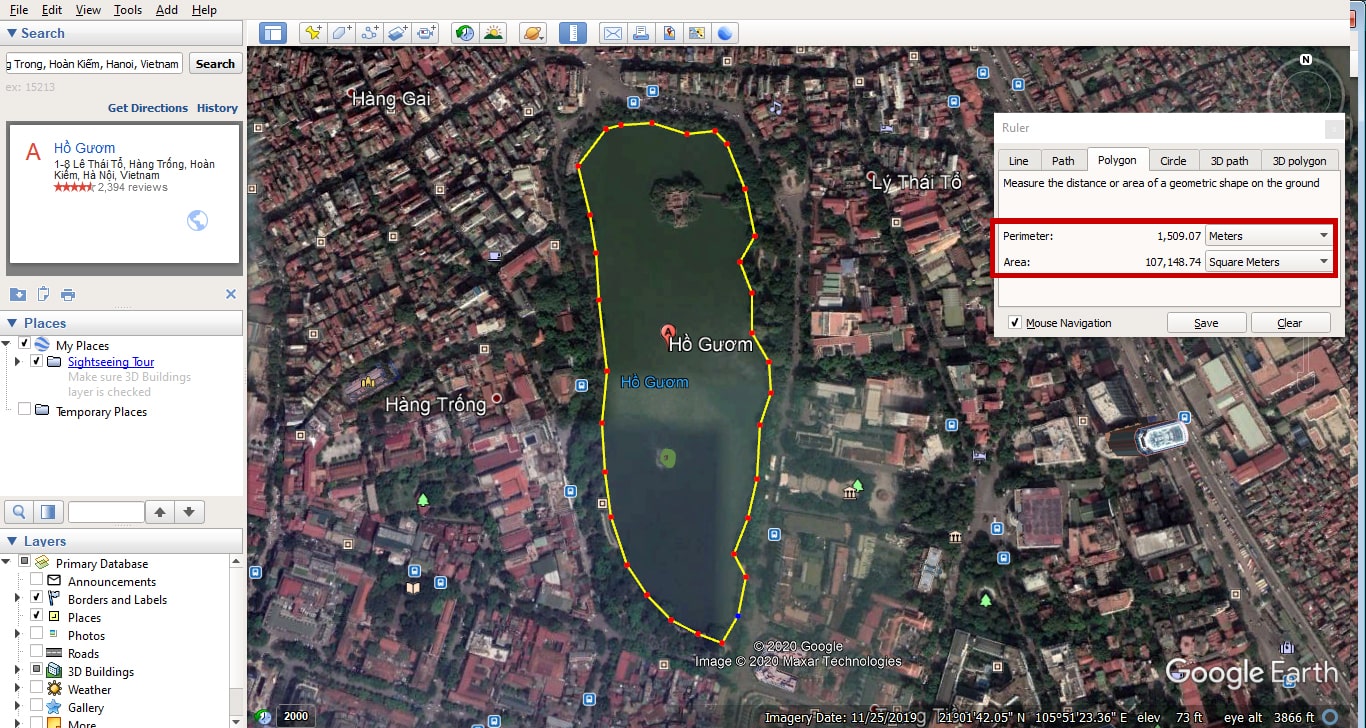The height and width of the screenshot is (728, 1366).
Task: Enable the Announcements layer checkbox
Action: pyautogui.click(x=37, y=579)
